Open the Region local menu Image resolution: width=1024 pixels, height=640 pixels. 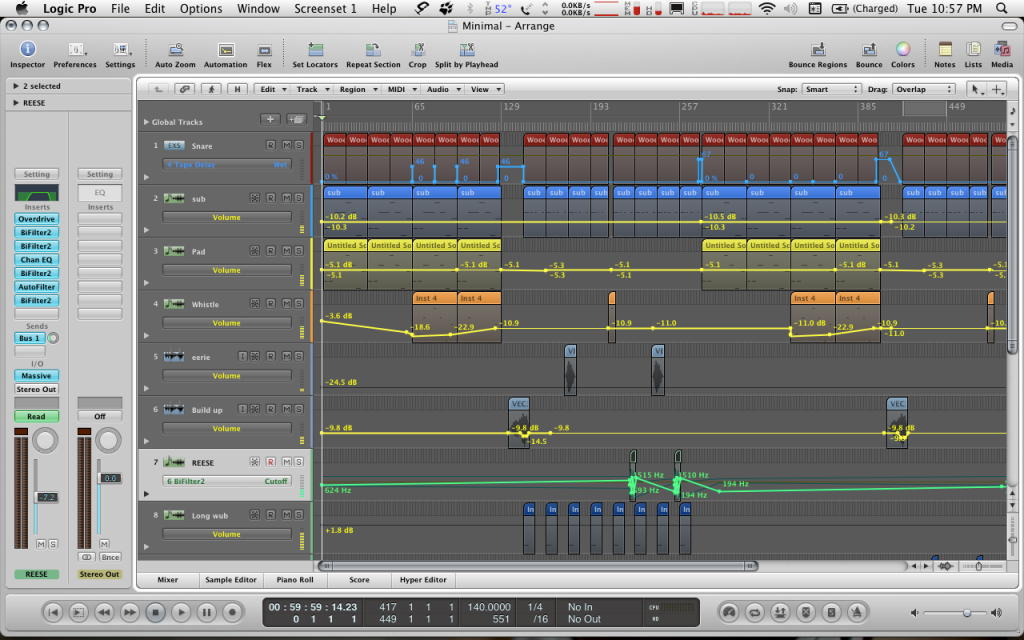(357, 89)
